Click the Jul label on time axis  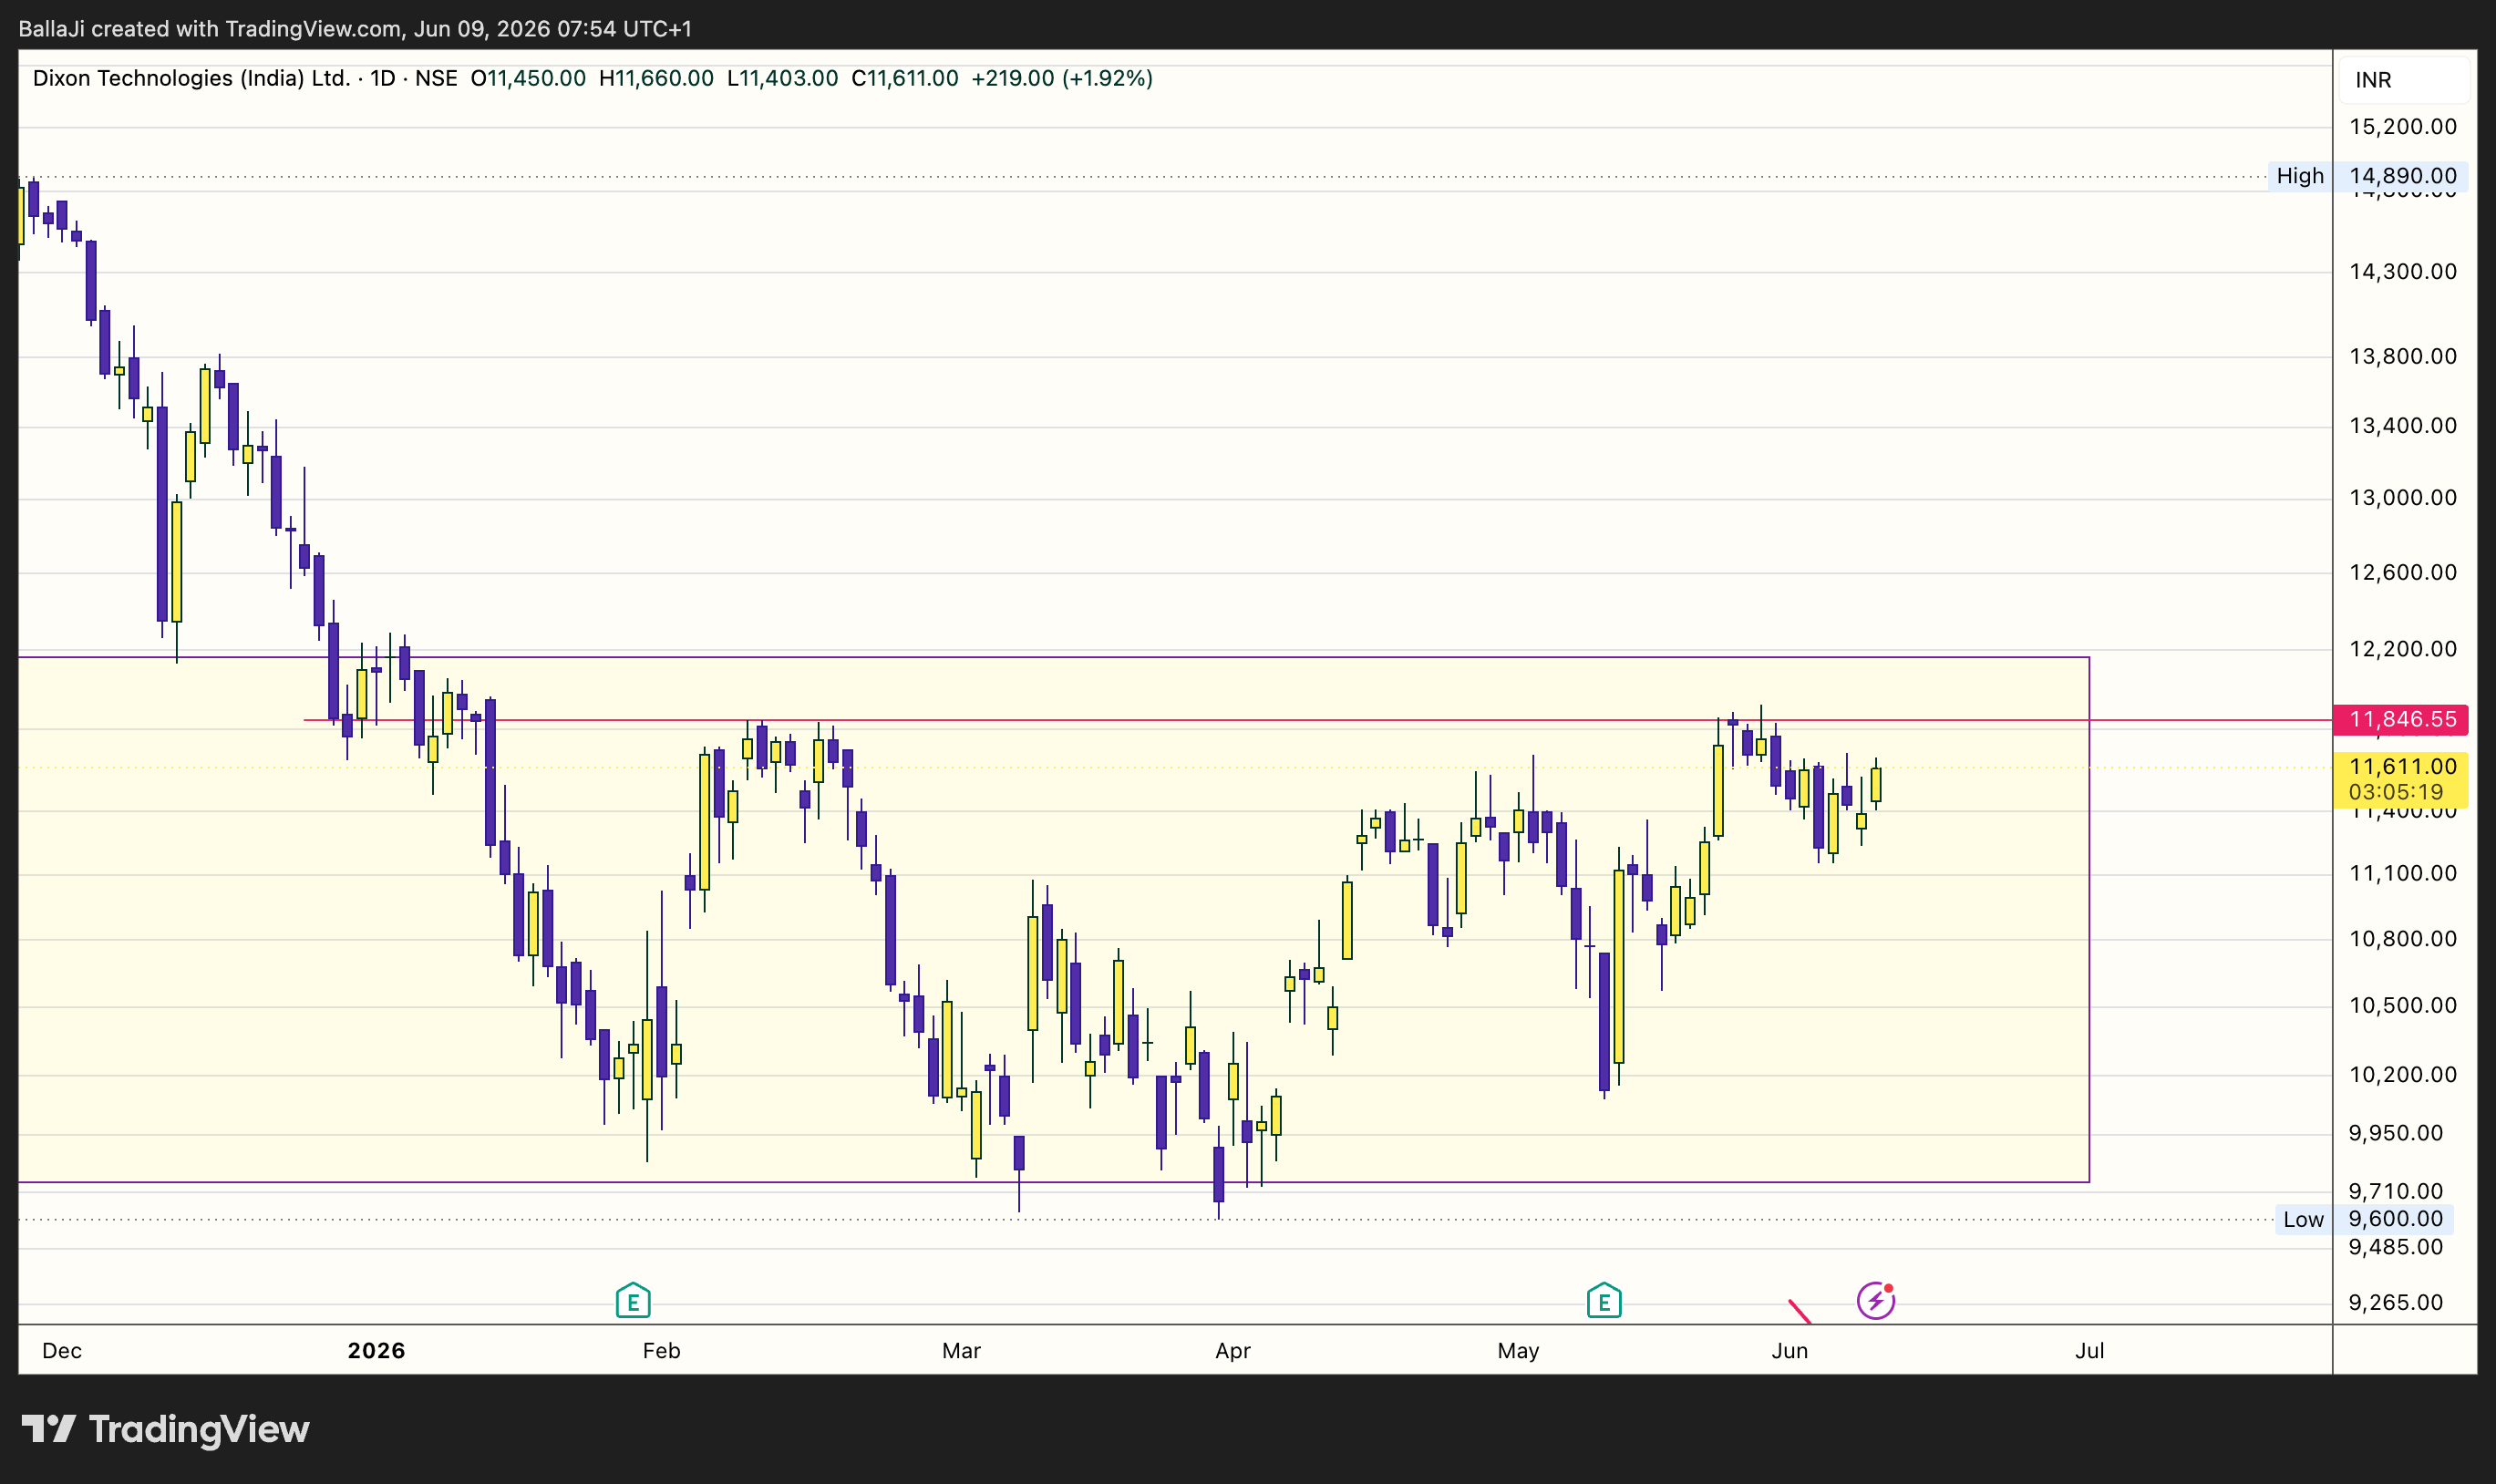click(x=2089, y=1351)
